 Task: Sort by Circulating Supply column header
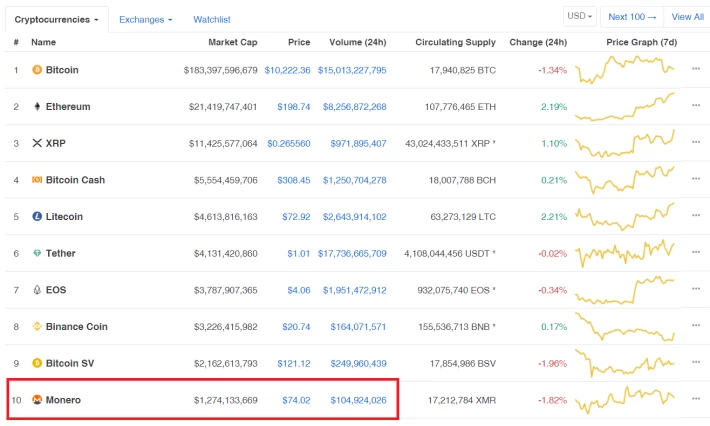click(x=456, y=42)
